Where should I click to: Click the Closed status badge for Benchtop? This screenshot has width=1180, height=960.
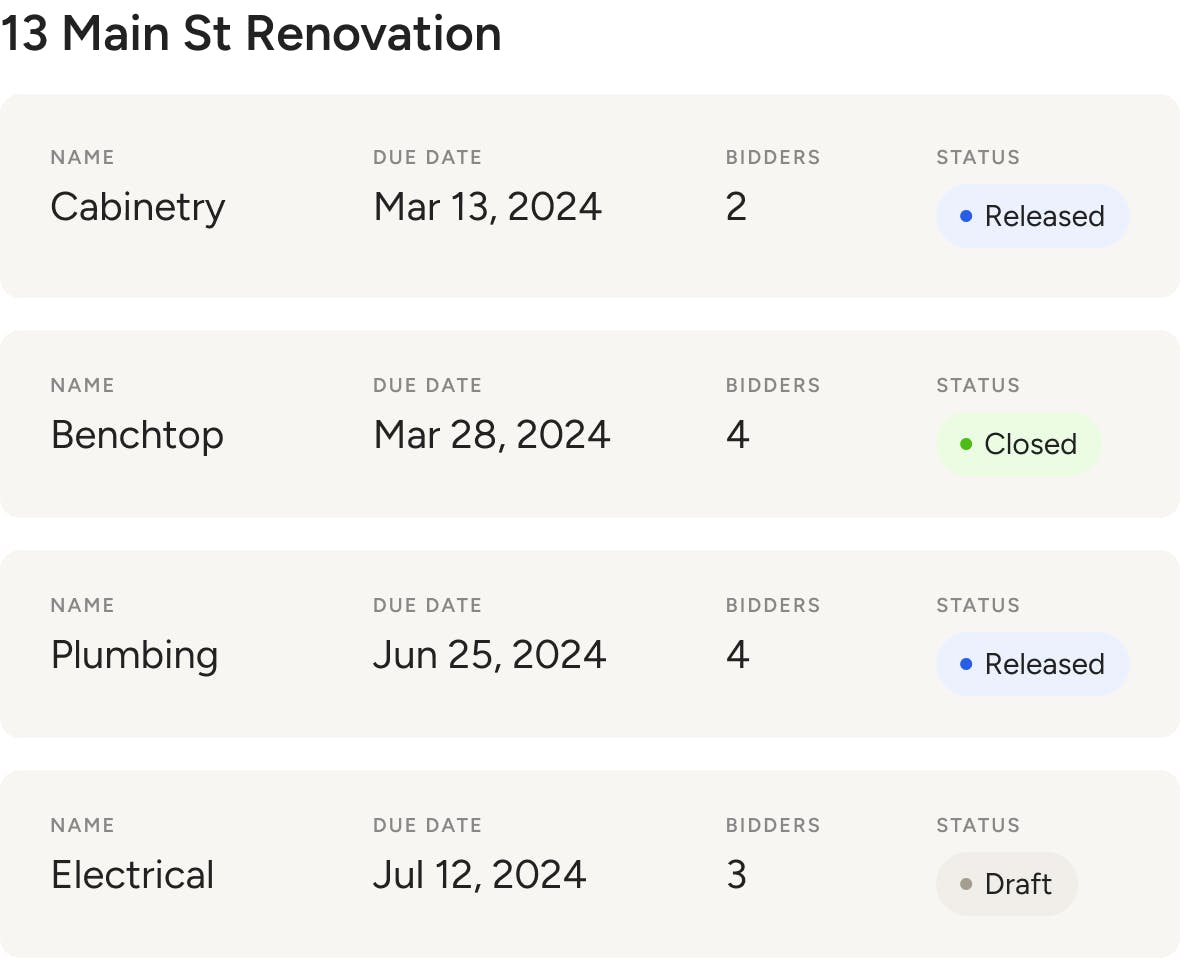point(1019,444)
